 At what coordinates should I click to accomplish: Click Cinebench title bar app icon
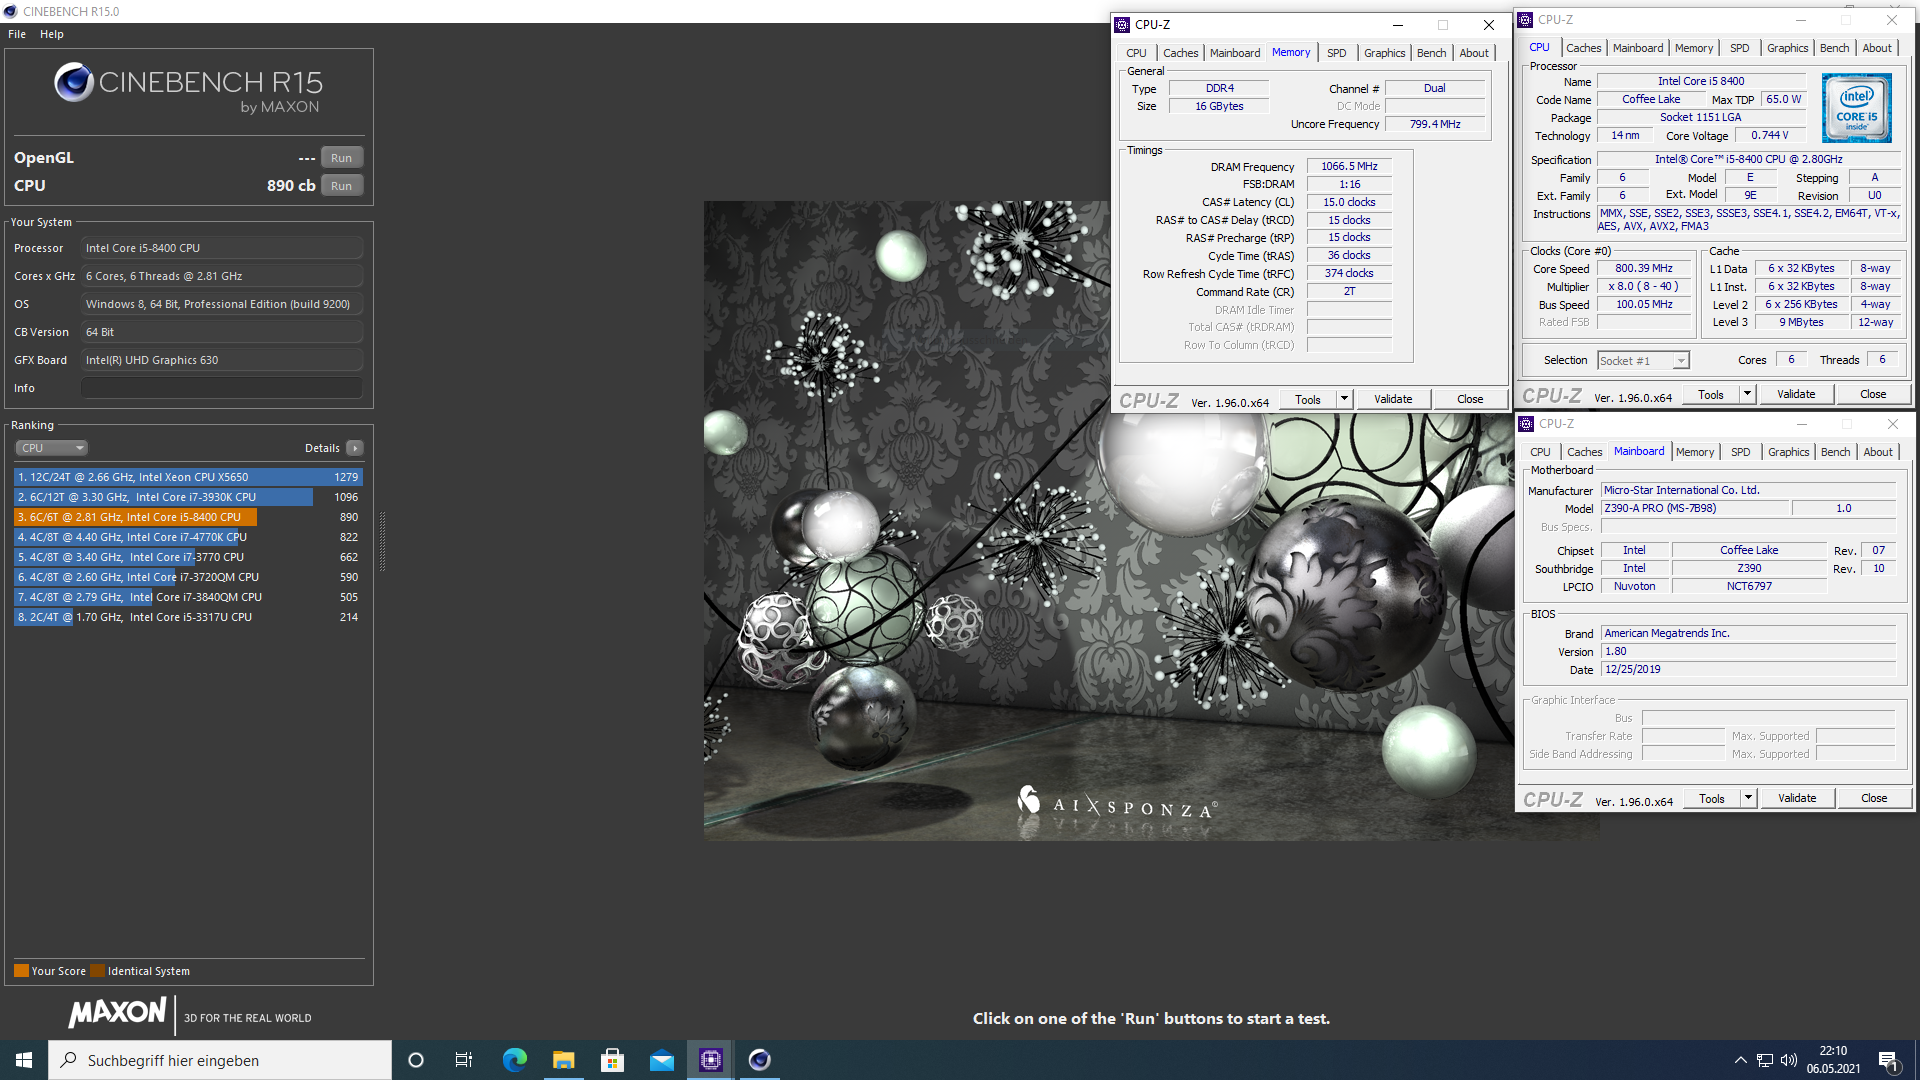click(11, 11)
